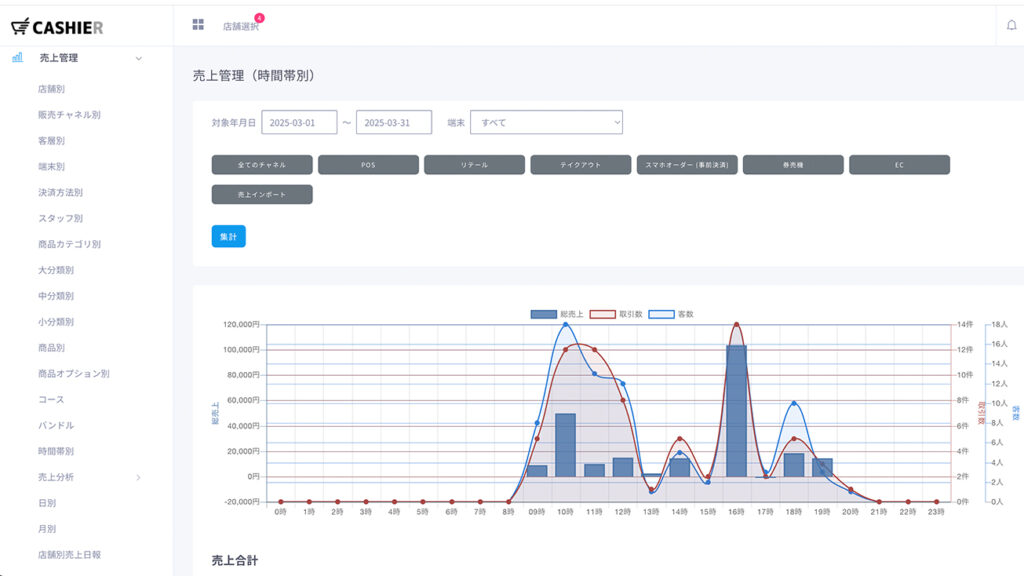Click the start date field 2025-03-01

pos(299,122)
